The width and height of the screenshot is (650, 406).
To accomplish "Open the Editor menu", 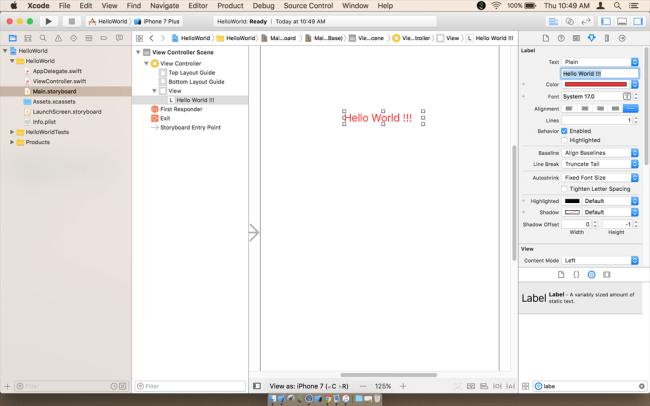I will [198, 6].
